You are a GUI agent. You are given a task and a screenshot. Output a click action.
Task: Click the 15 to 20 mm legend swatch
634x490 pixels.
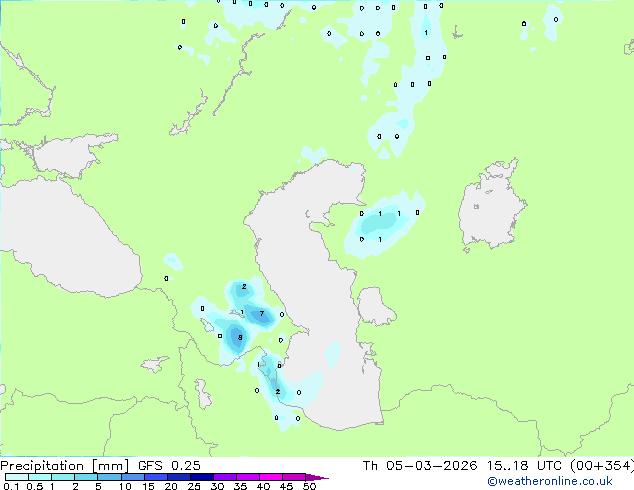[155, 477]
